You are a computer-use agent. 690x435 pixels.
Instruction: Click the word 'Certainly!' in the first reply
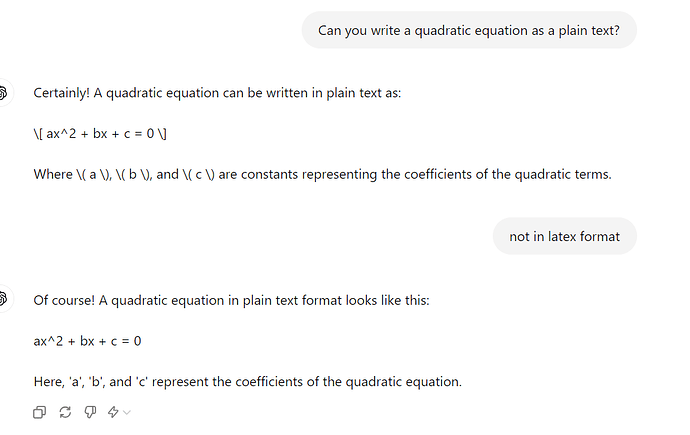click(x=63, y=93)
